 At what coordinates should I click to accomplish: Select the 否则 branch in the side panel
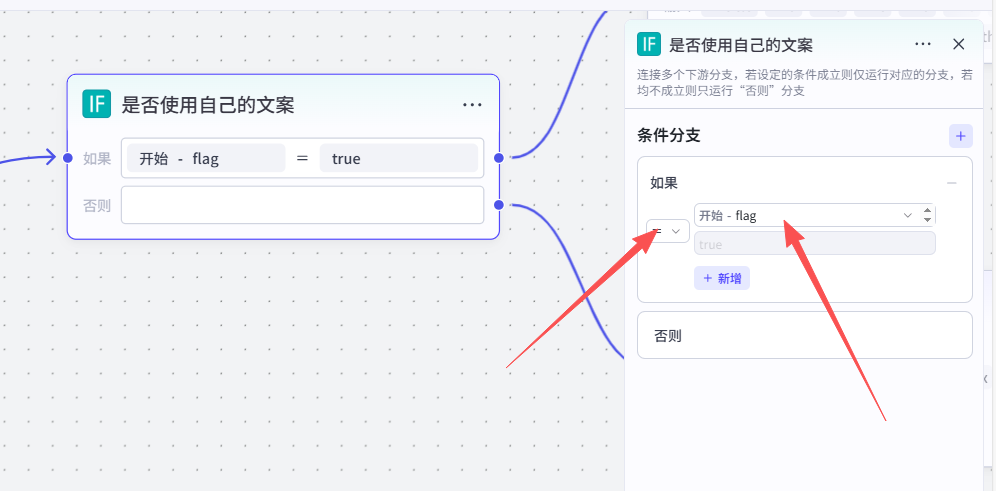pyautogui.click(x=804, y=335)
